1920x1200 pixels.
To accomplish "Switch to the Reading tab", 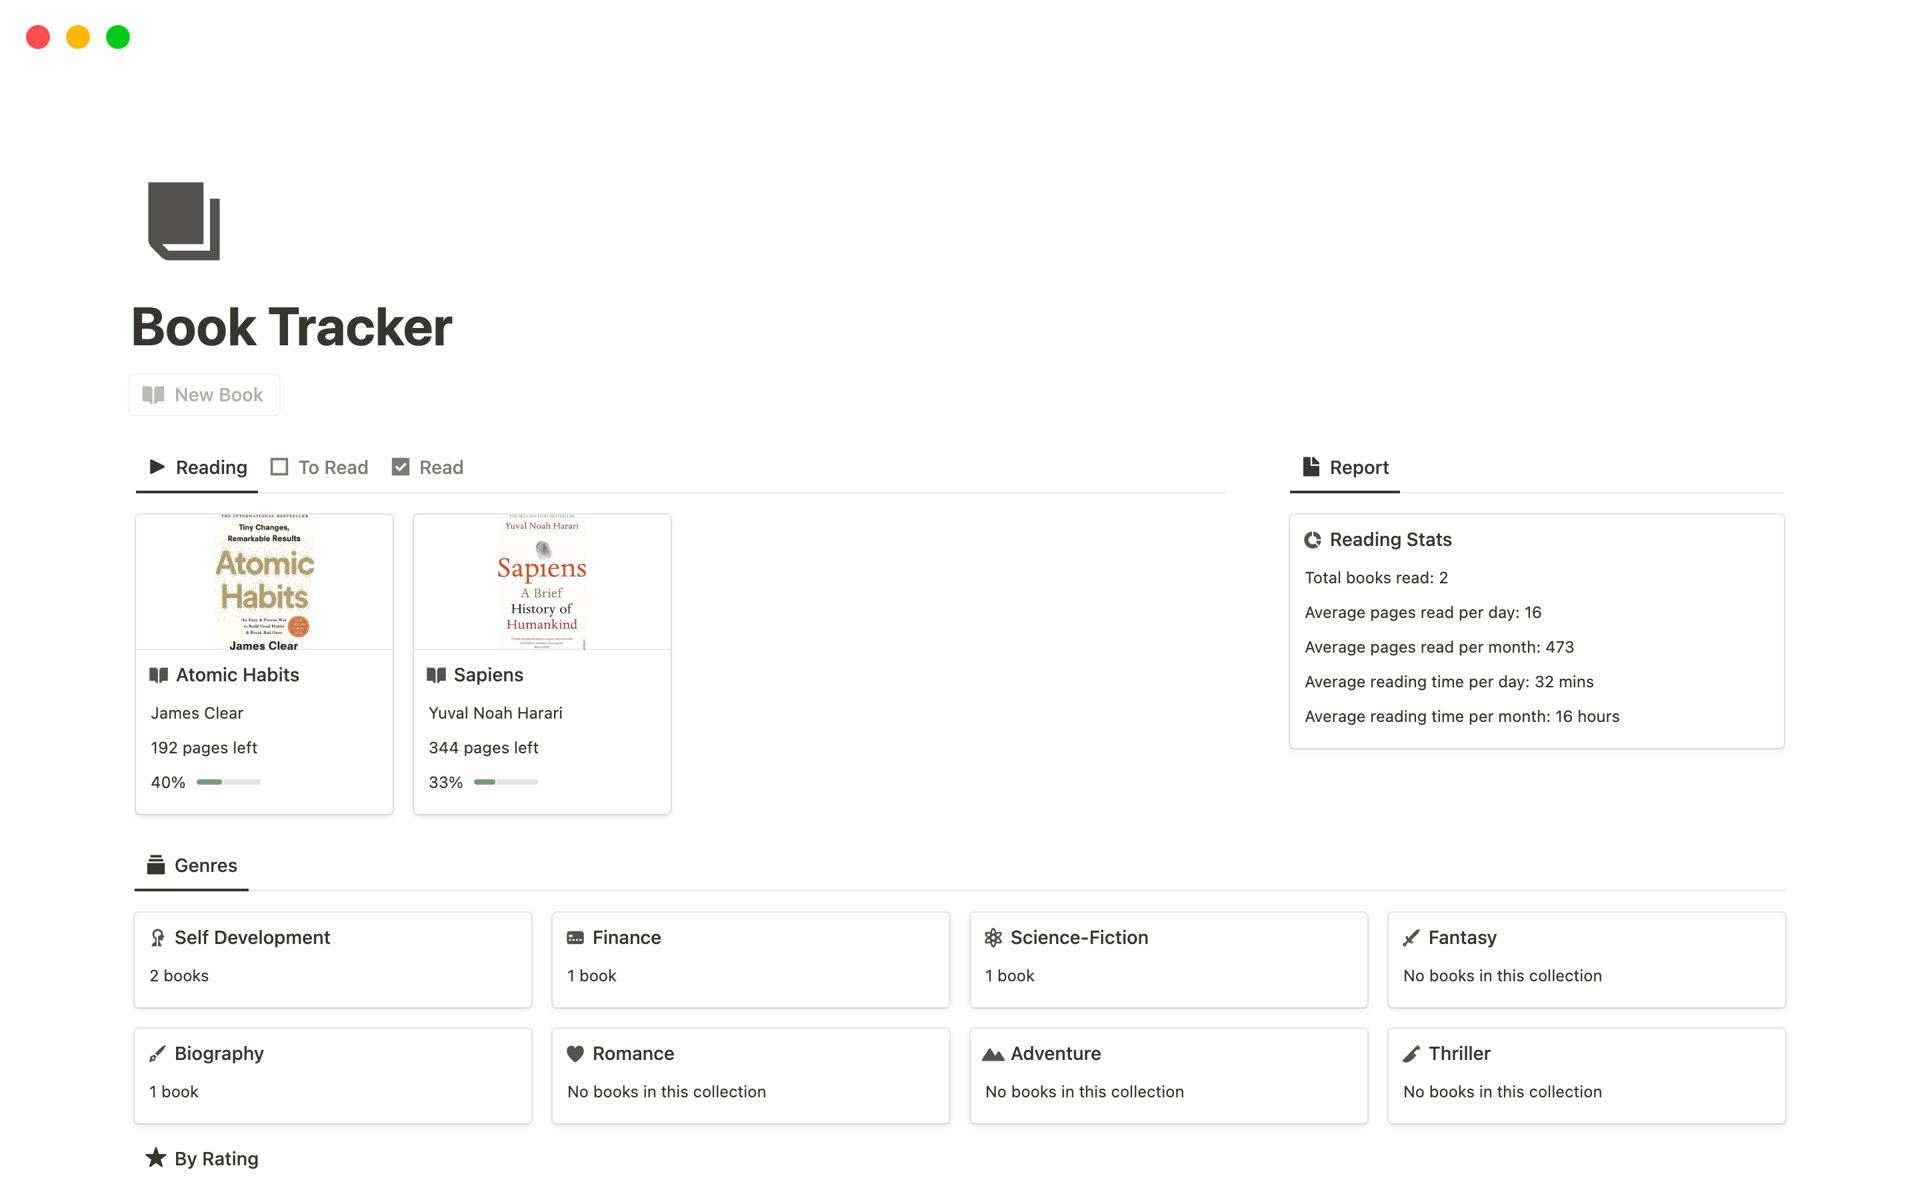I will click(x=210, y=466).
